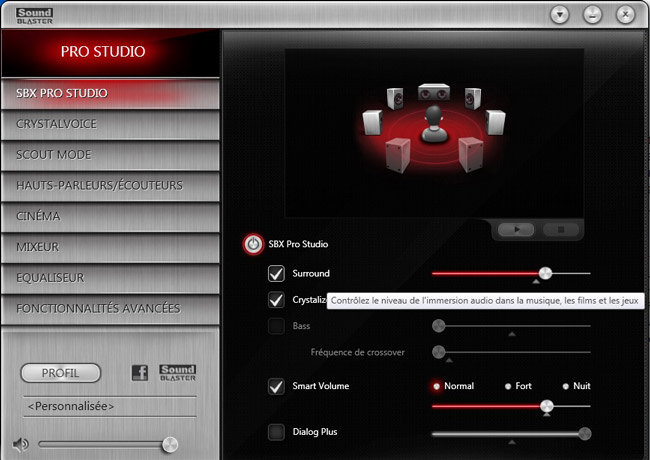This screenshot has width=650, height=460.
Task: Play the surround audio demo
Action: (x=516, y=229)
